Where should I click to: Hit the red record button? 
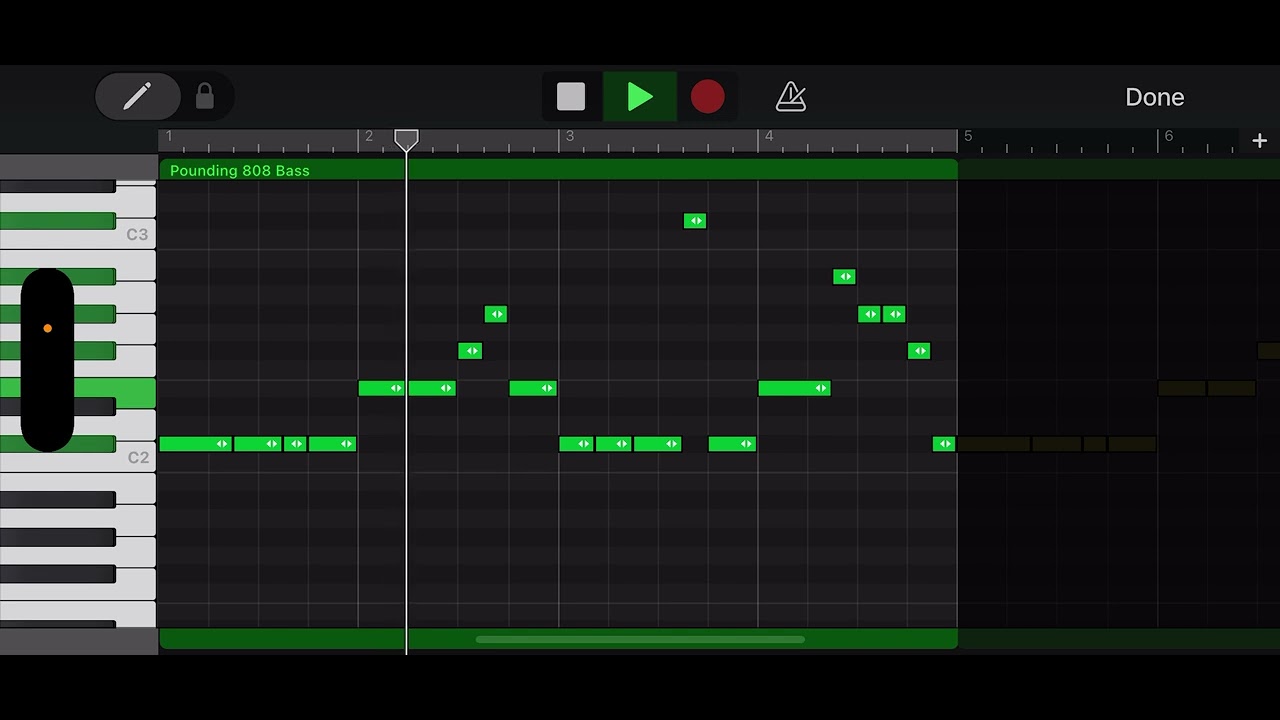click(707, 96)
